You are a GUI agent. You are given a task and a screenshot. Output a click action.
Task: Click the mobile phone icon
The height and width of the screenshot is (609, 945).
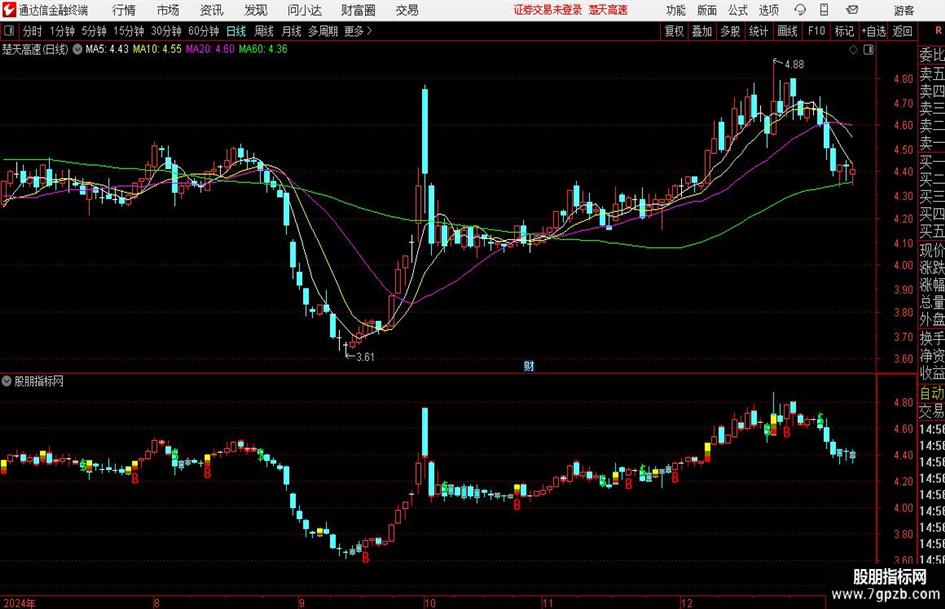[x=824, y=10]
